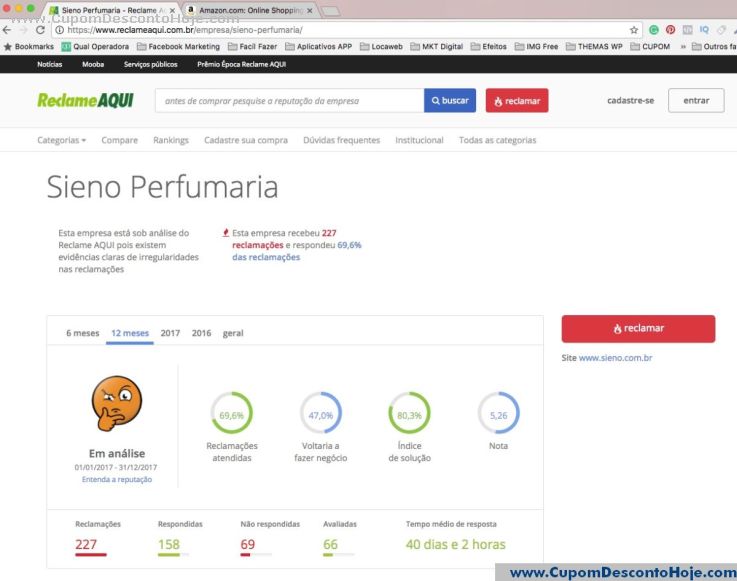The height and width of the screenshot is (581, 737).
Task: Open Todas as categorias
Action: pyautogui.click(x=497, y=140)
